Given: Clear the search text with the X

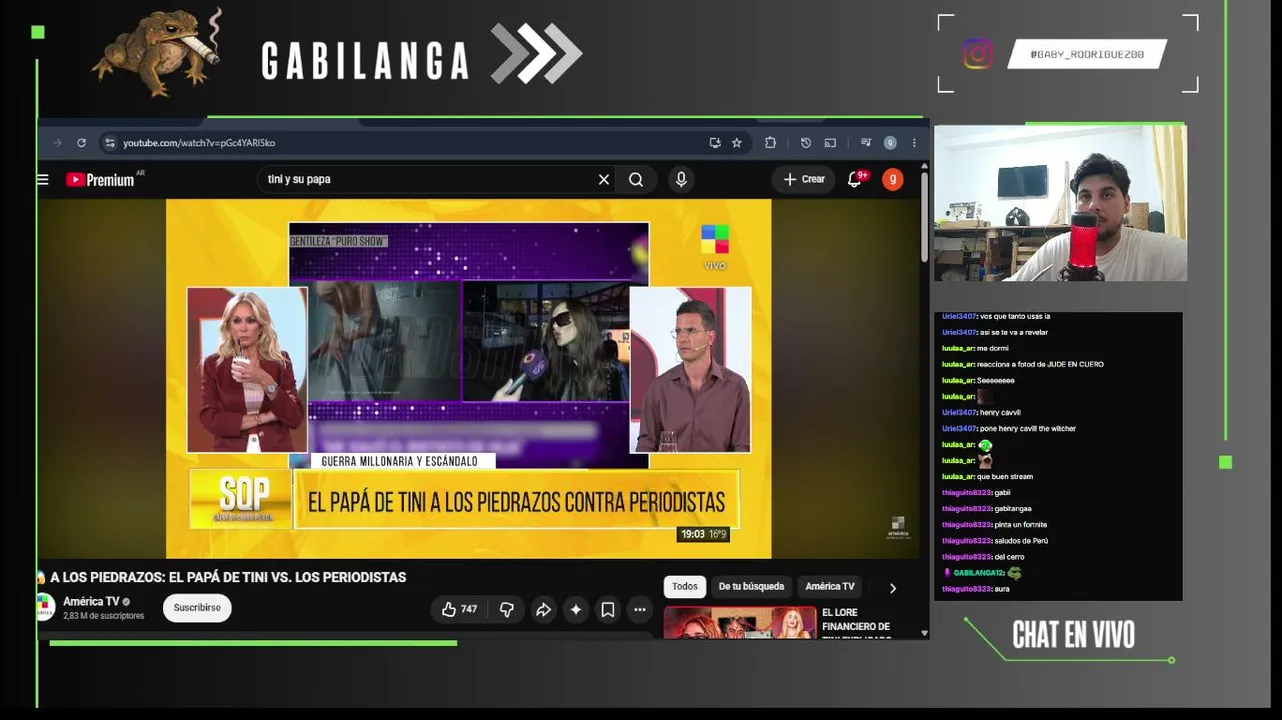Looking at the screenshot, I should coord(604,180).
